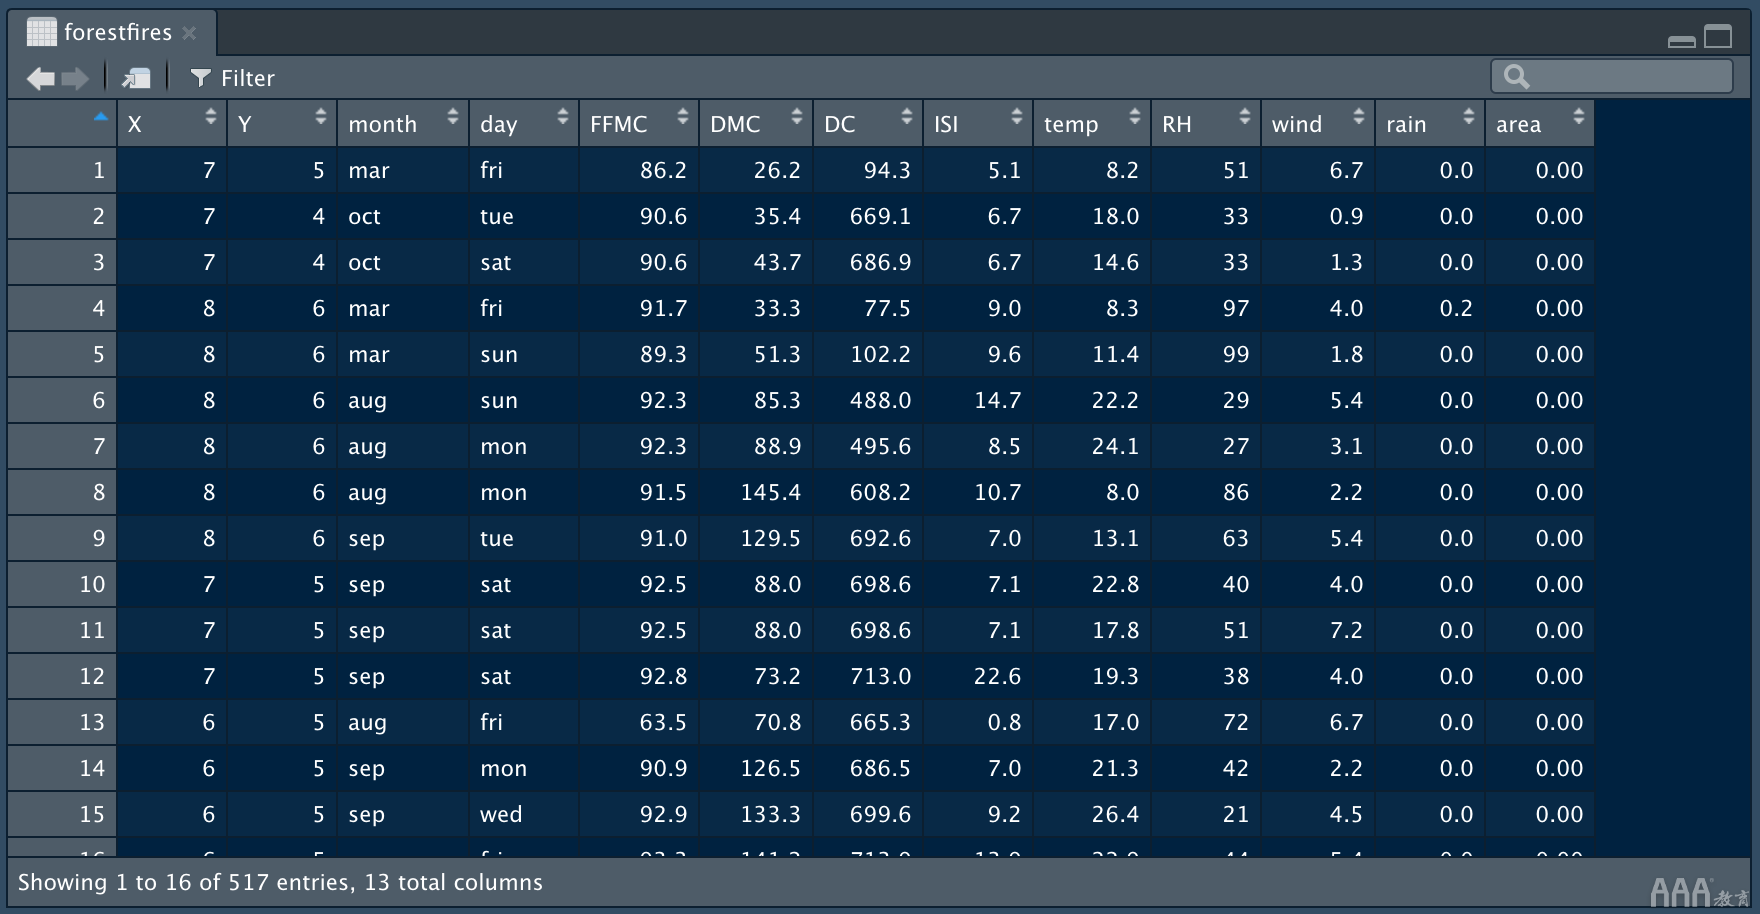
Task: Sort table by DC column
Action: (x=868, y=124)
